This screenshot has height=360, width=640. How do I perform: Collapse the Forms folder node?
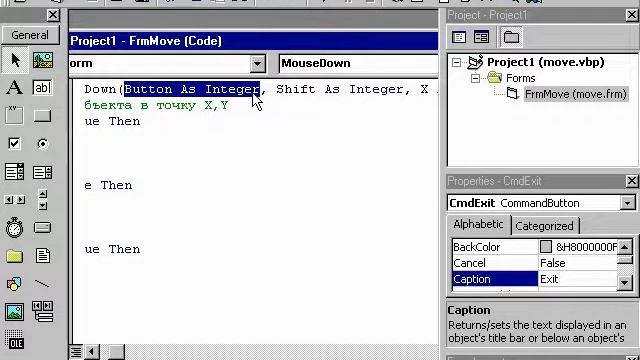coord(475,78)
